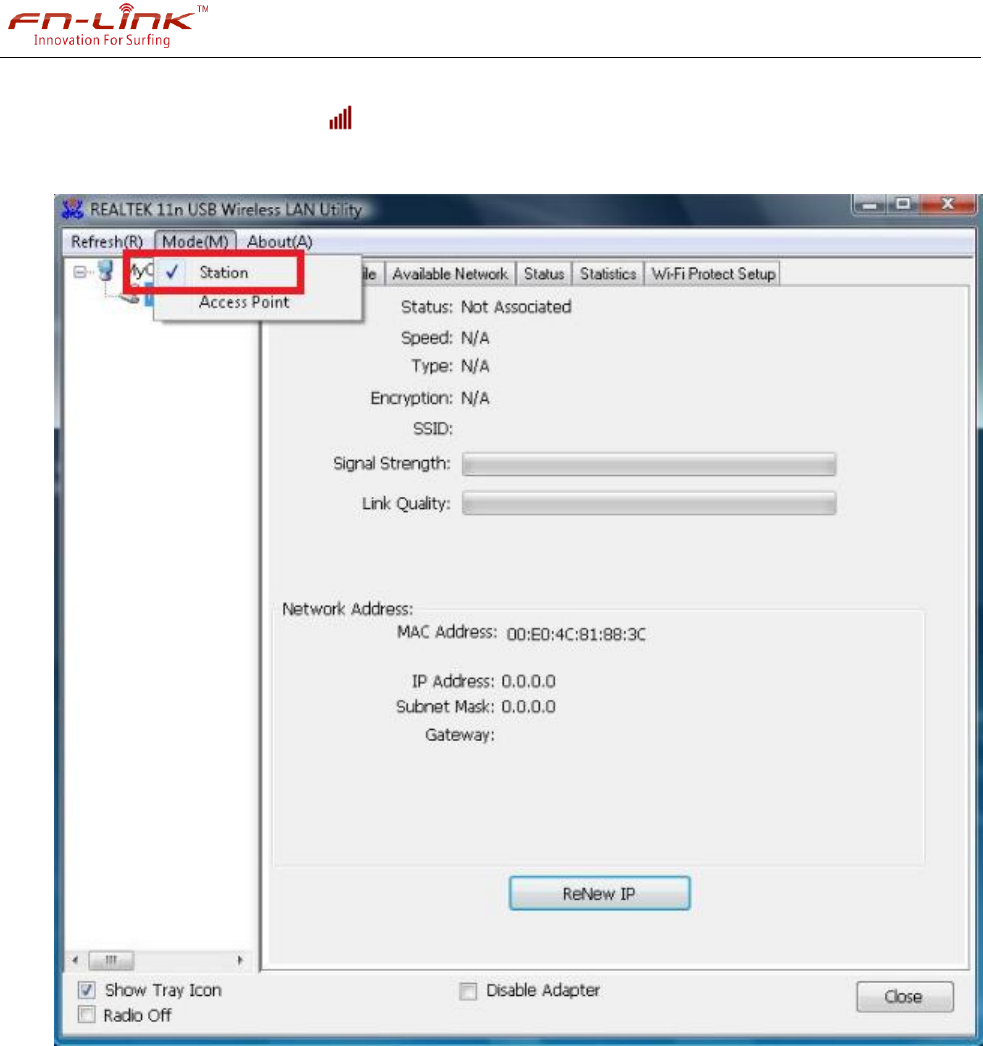This screenshot has width=983, height=1046.
Task: Click the red signal bars icon
Action: click(341, 118)
